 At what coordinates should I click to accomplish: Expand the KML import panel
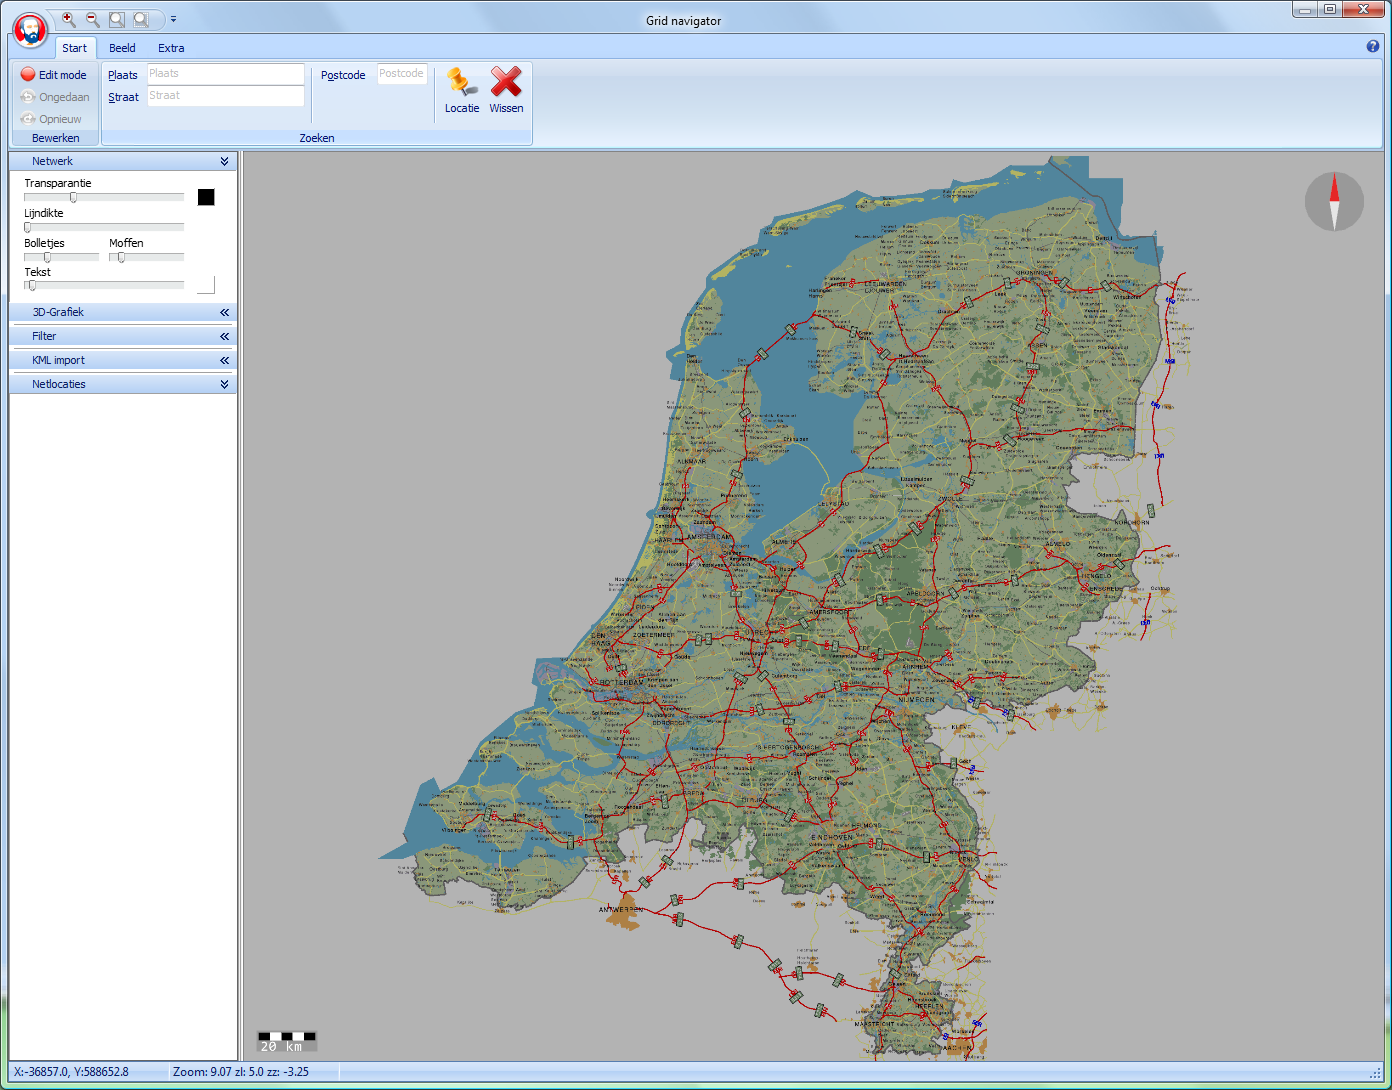[224, 360]
